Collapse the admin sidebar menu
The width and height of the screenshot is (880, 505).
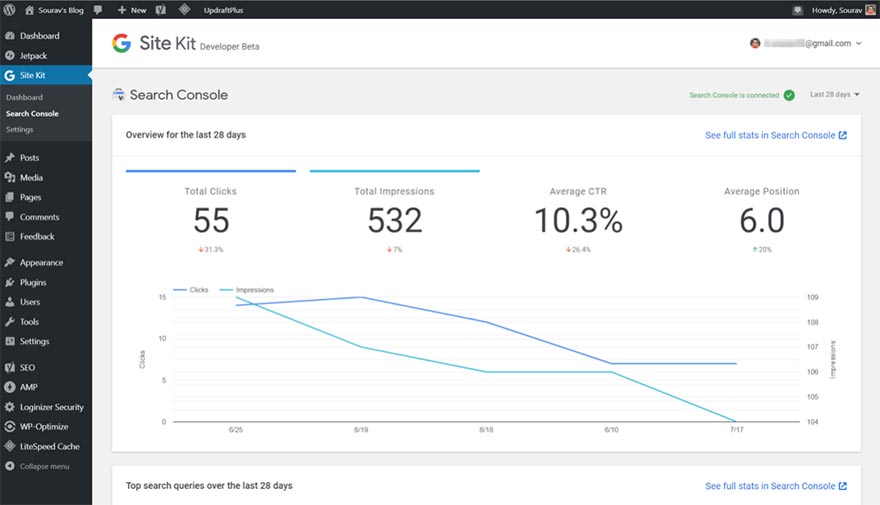[x=37, y=466]
